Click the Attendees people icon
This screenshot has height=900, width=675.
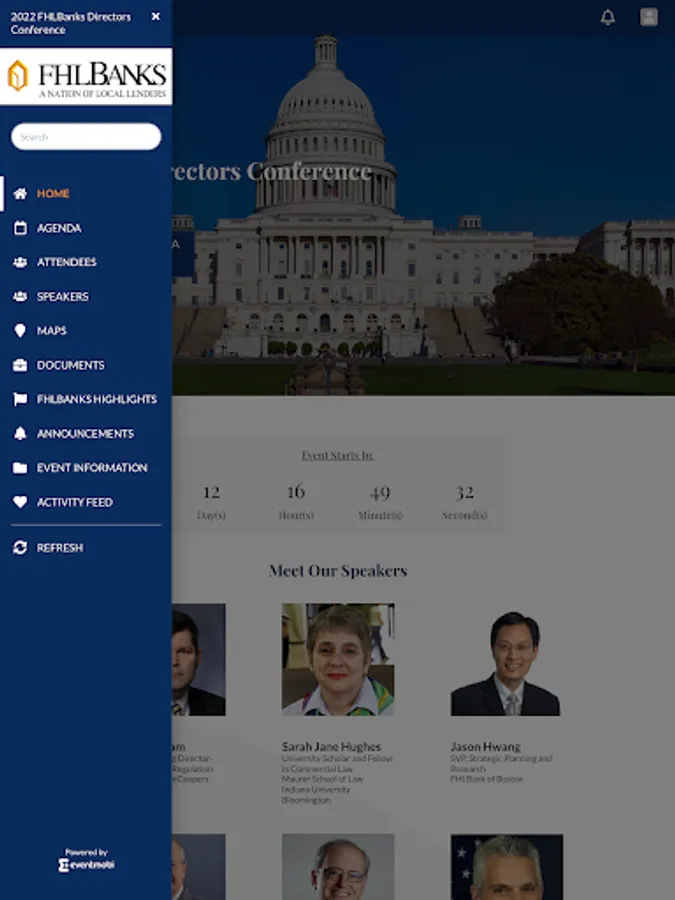click(x=20, y=262)
